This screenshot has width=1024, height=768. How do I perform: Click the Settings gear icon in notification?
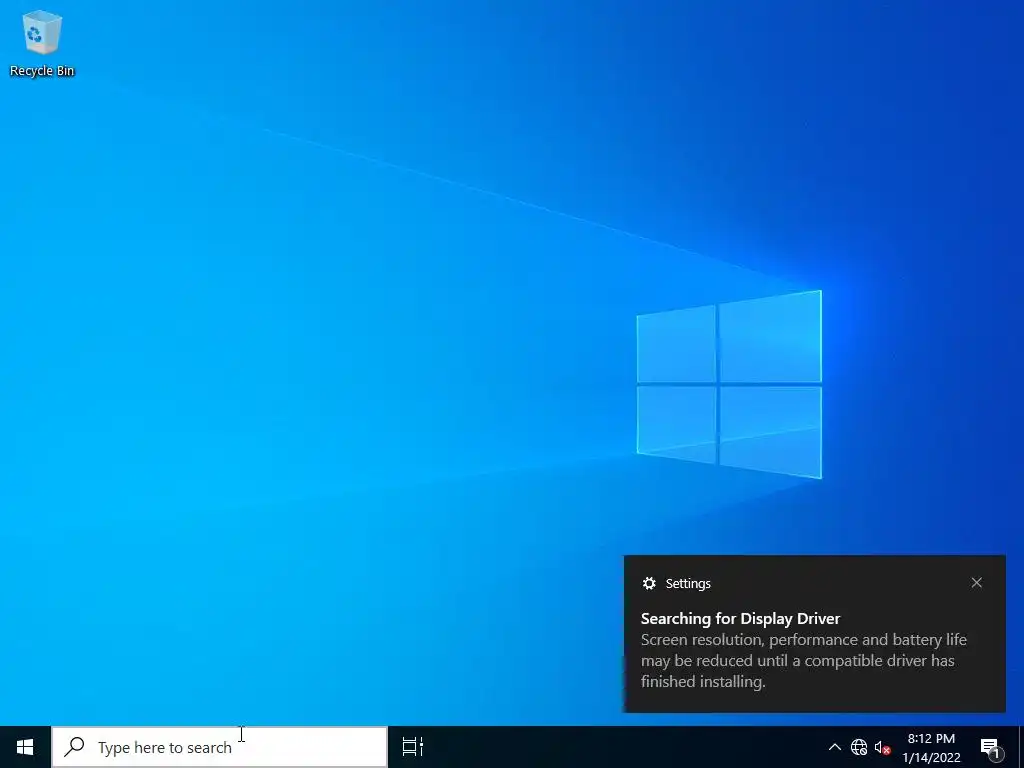pos(649,583)
